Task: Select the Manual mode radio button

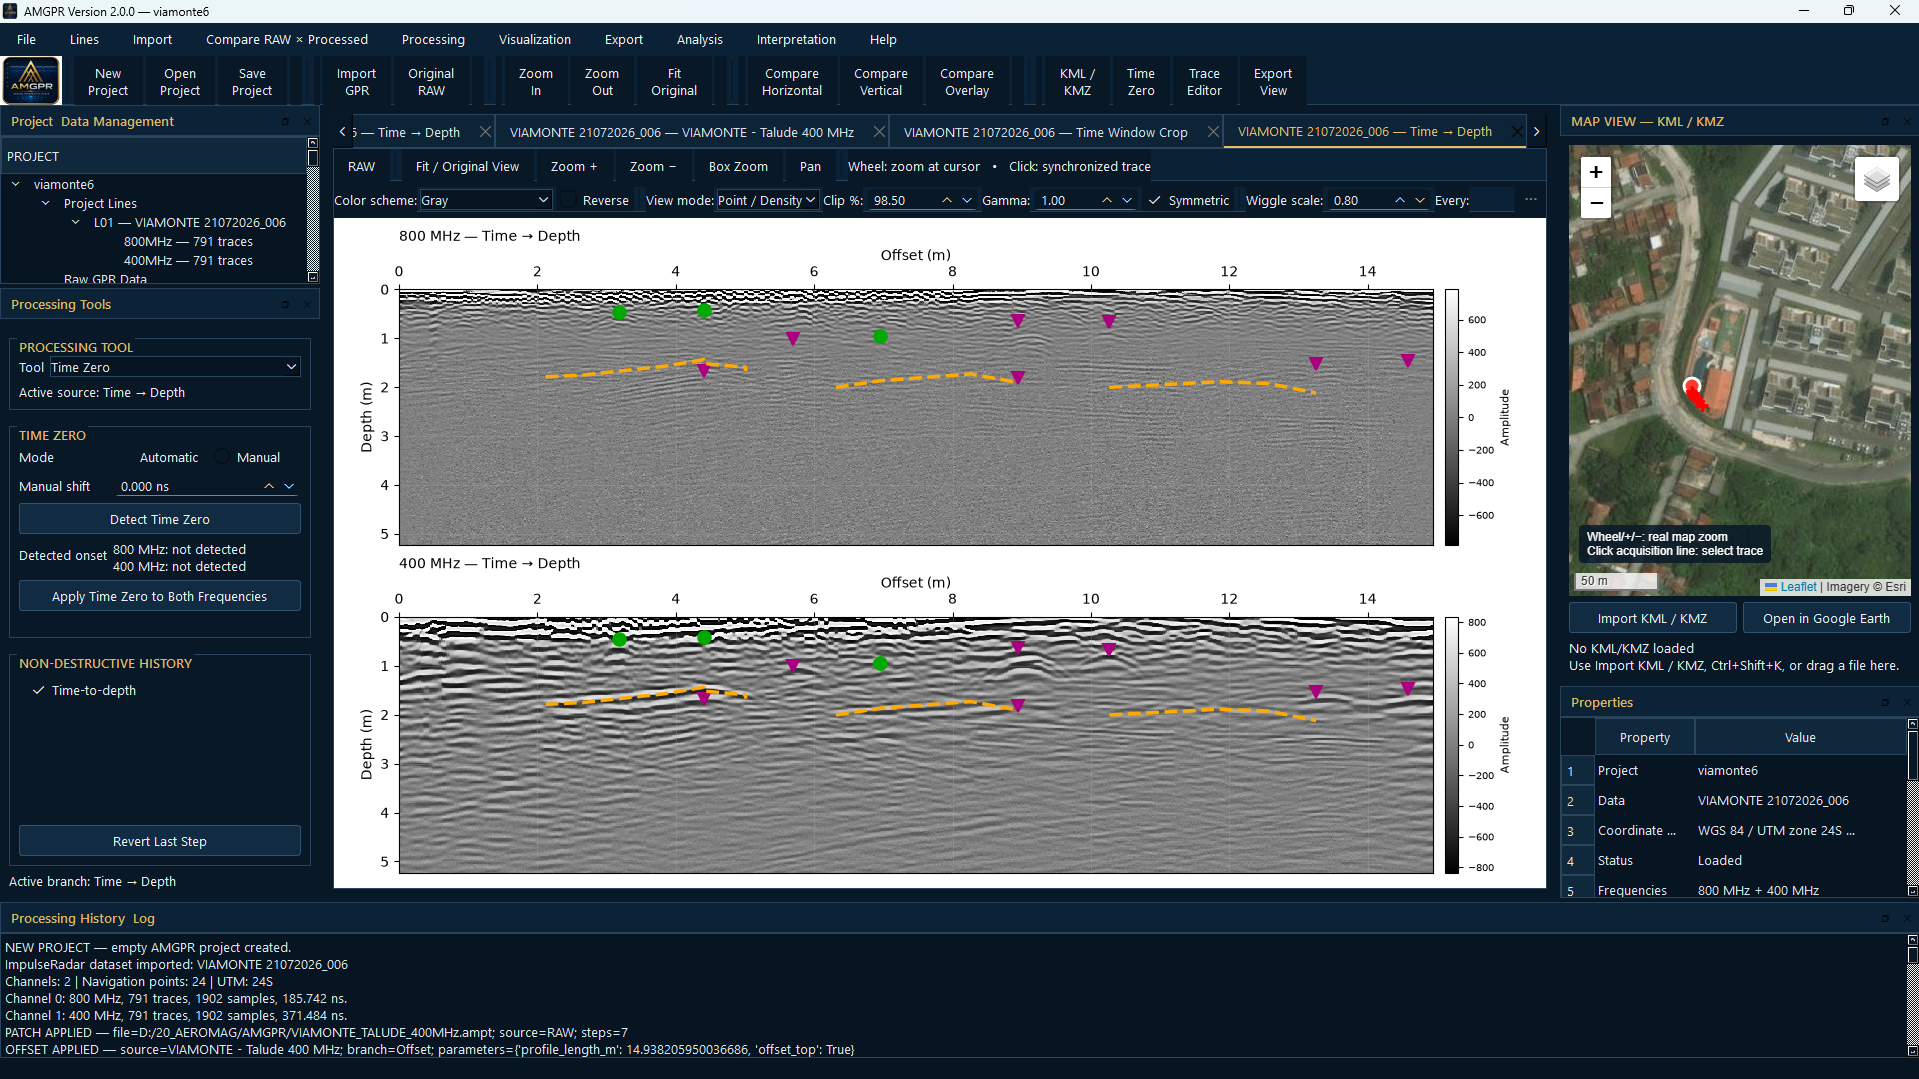Action: (222, 457)
